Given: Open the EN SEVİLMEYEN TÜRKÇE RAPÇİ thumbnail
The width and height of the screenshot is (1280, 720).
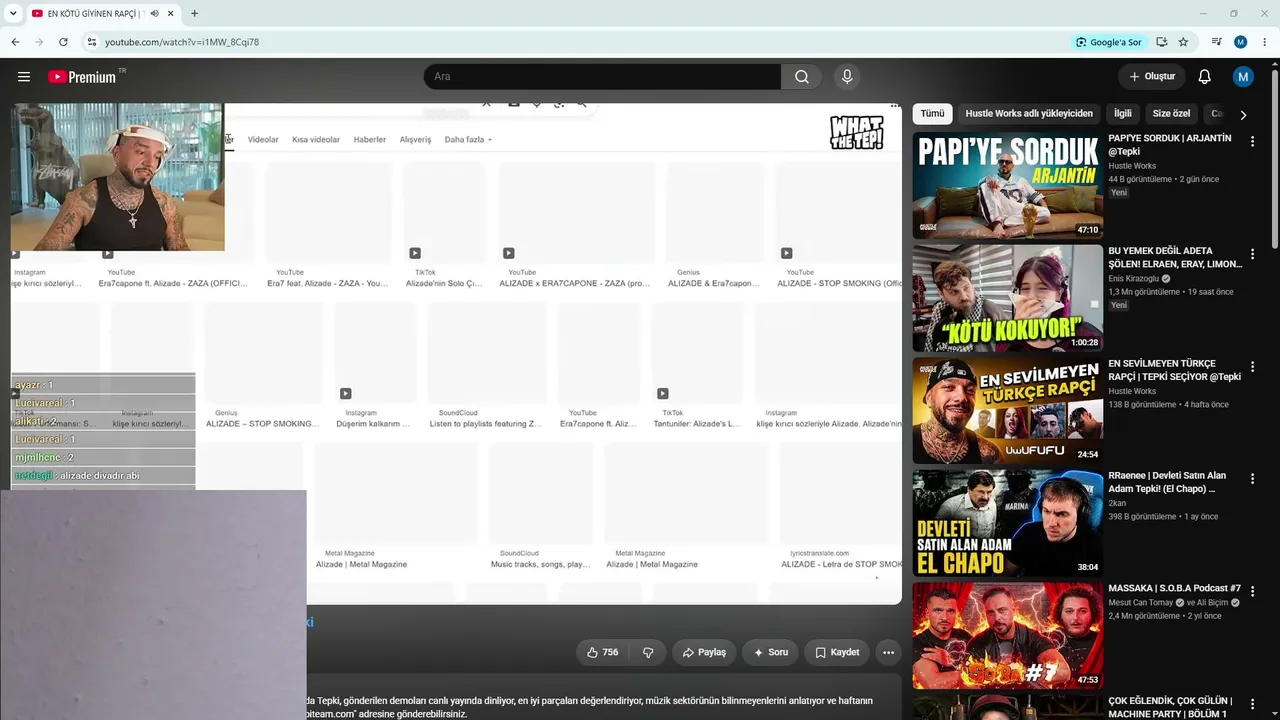Looking at the screenshot, I should pyautogui.click(x=1008, y=410).
